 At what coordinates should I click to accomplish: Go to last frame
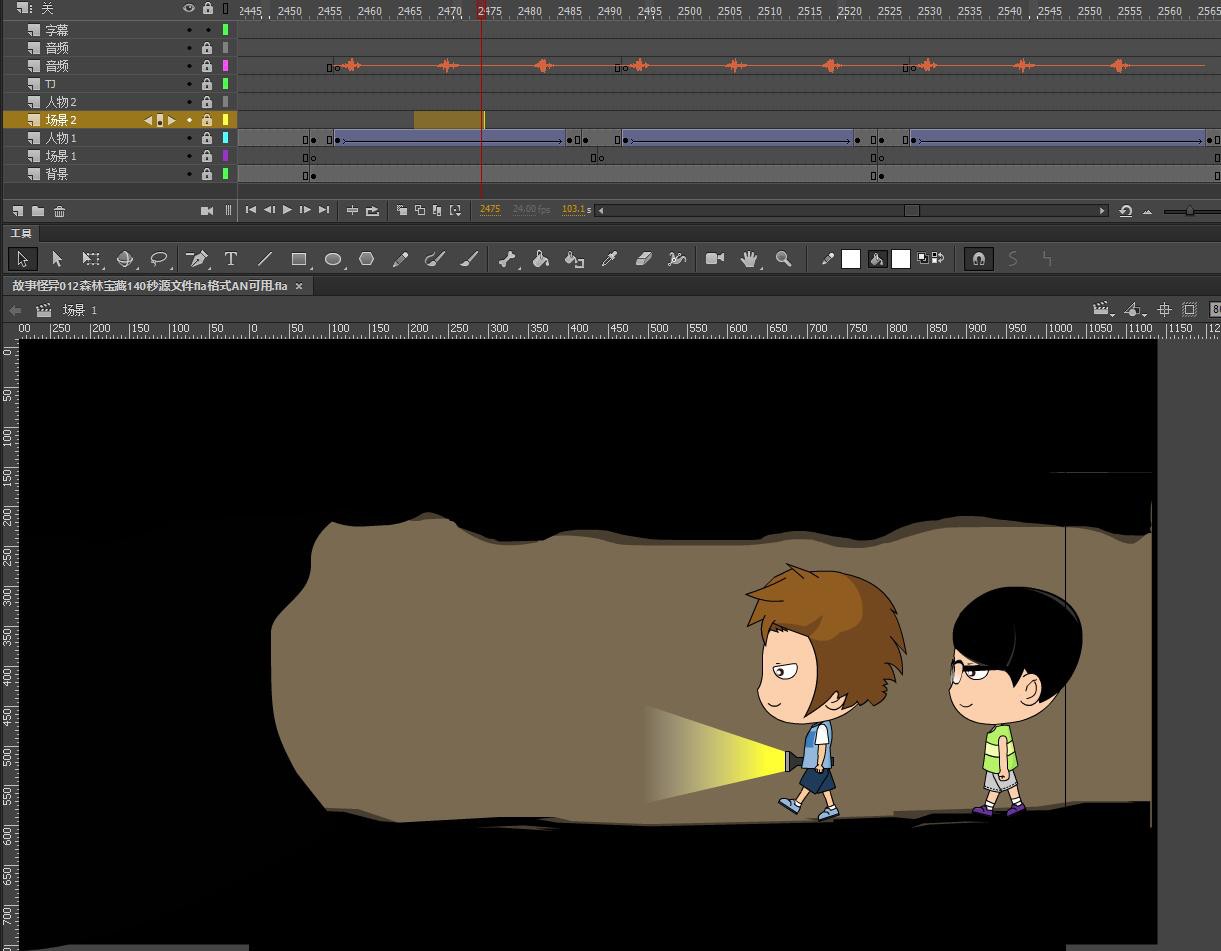(323, 210)
